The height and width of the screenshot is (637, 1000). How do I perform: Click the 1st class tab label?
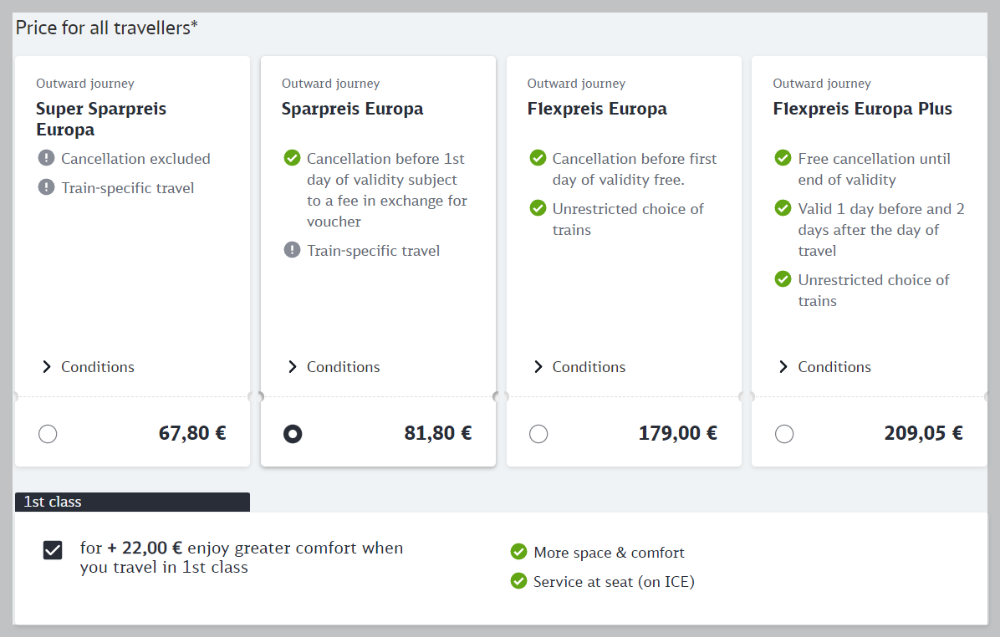pyautogui.click(x=53, y=502)
